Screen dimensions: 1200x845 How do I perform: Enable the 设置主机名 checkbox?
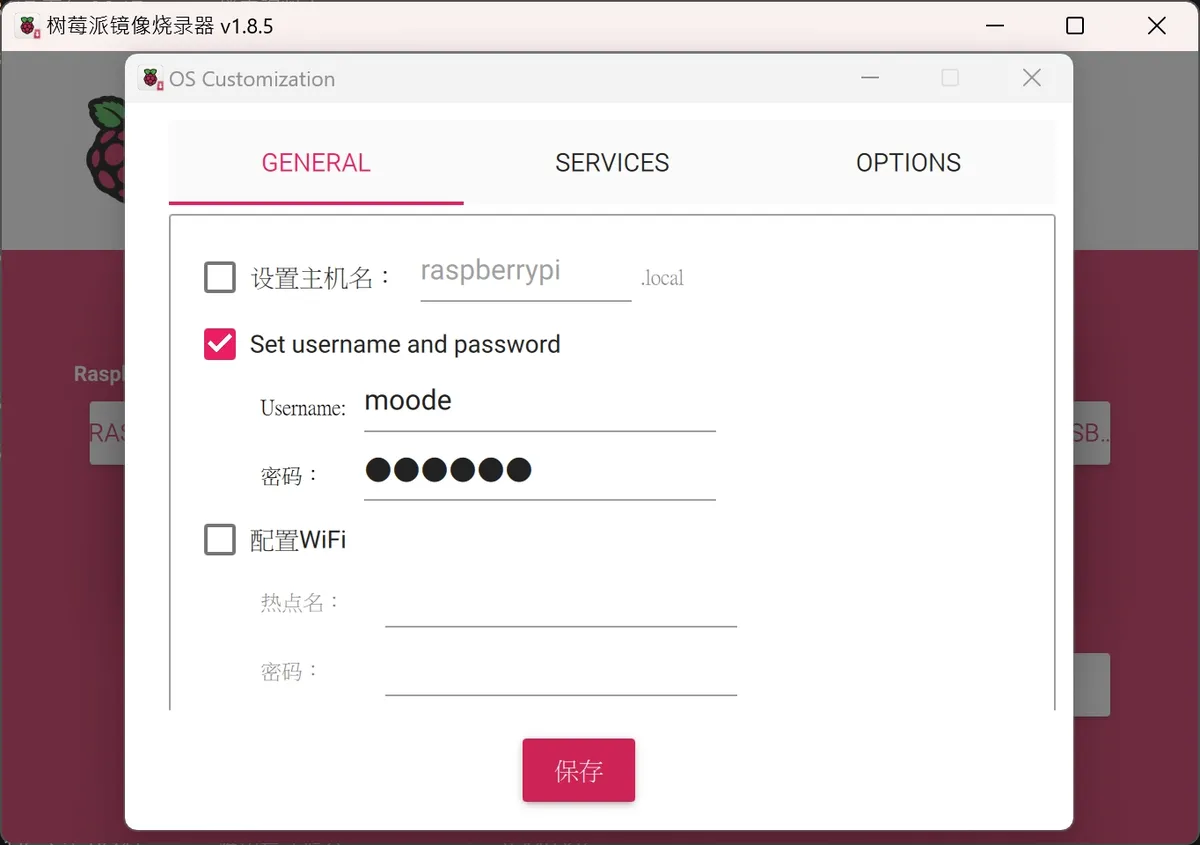(220, 277)
